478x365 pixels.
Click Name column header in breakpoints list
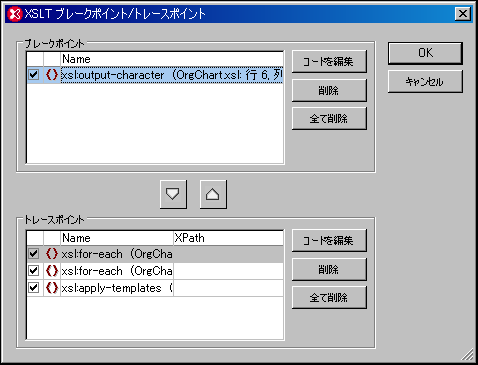coord(172,59)
